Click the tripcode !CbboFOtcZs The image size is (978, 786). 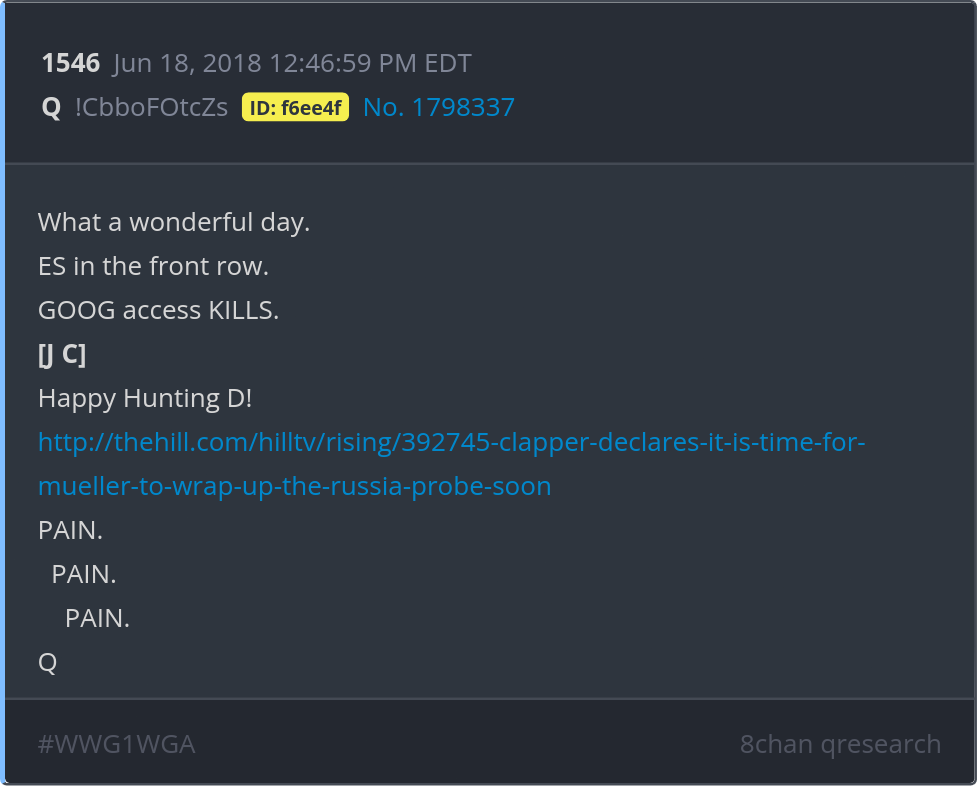point(151,108)
